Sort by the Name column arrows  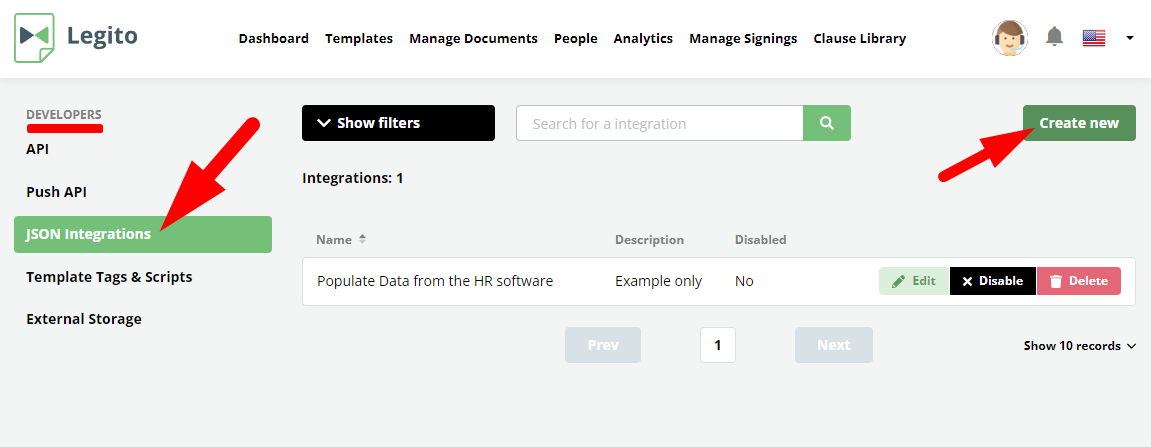pos(362,239)
